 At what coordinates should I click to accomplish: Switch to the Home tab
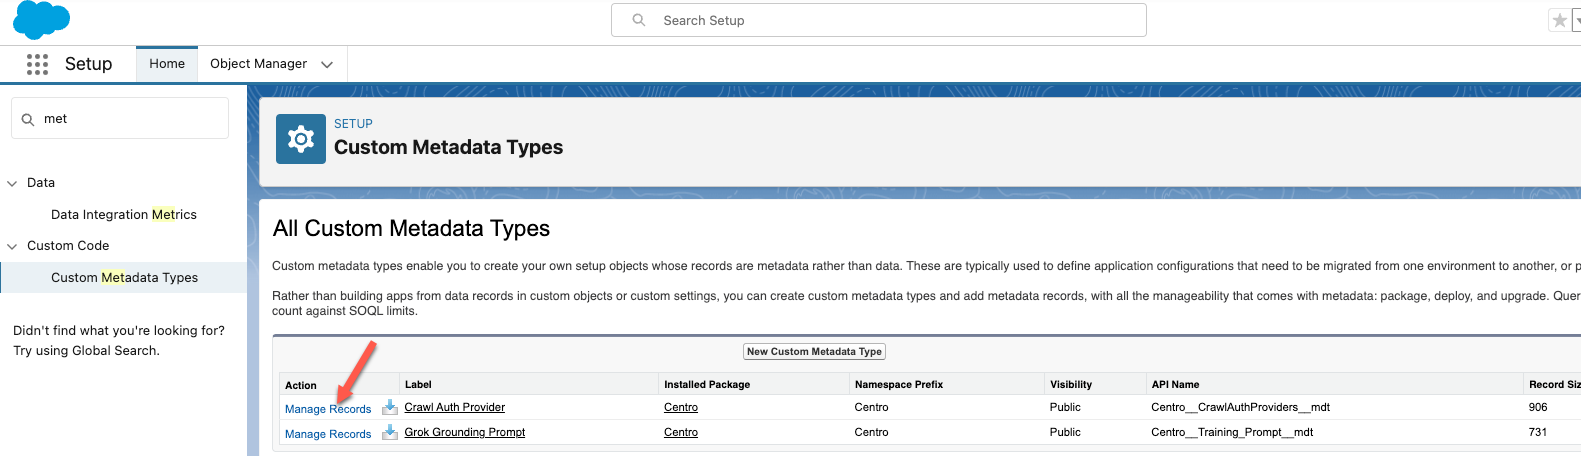167,64
